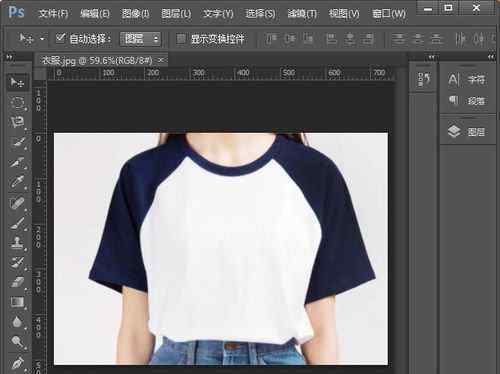Viewport: 500px width, 374px height.
Task: Select the Lasso tool below the Marquee
Action: [x=17, y=122]
